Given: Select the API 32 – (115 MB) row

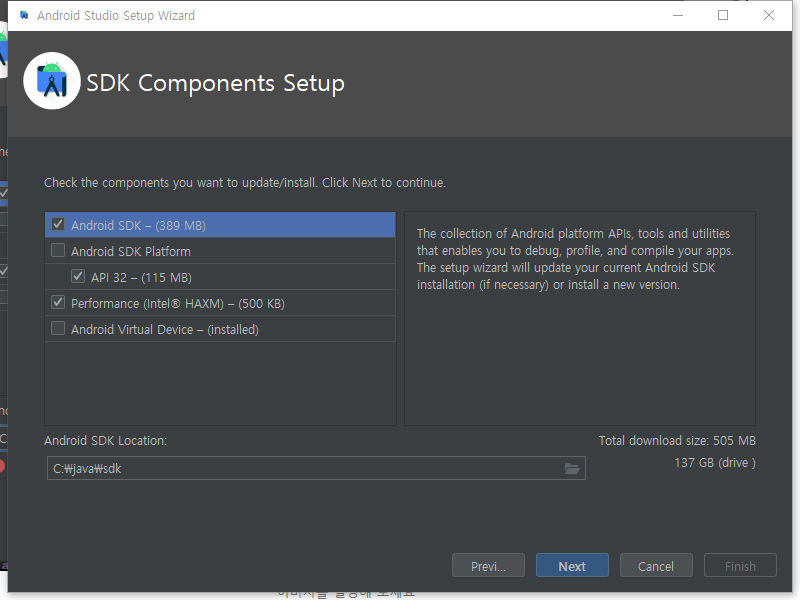Looking at the screenshot, I should 220,277.
